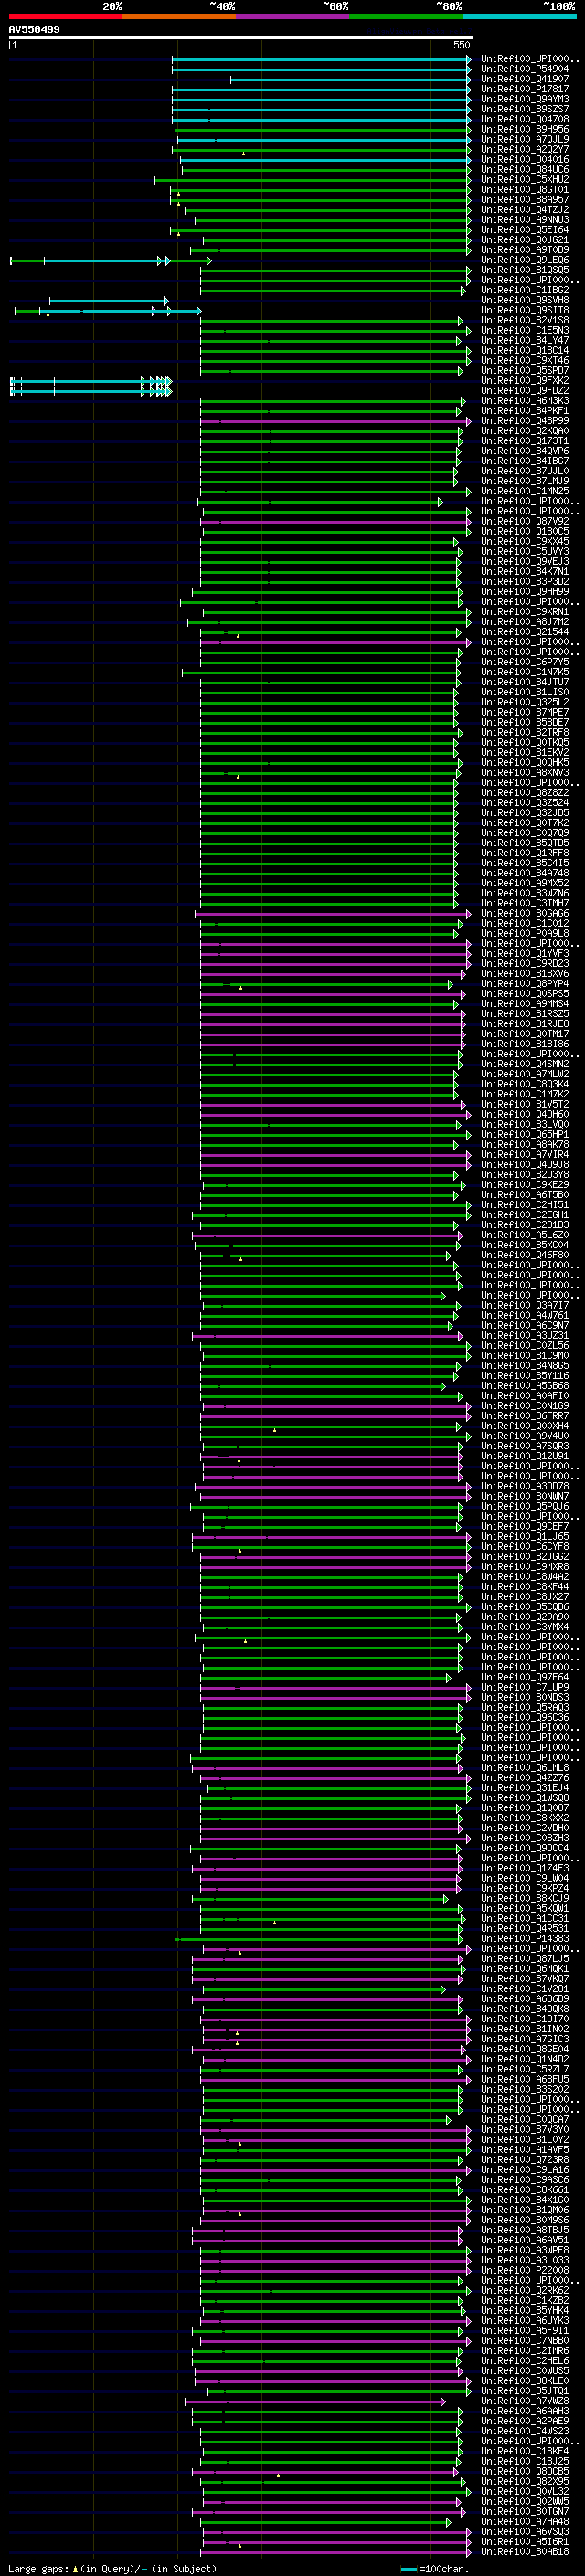Select label UniRef100_Q04016
This screenshot has height=2576, width=585.
[x=525, y=160]
